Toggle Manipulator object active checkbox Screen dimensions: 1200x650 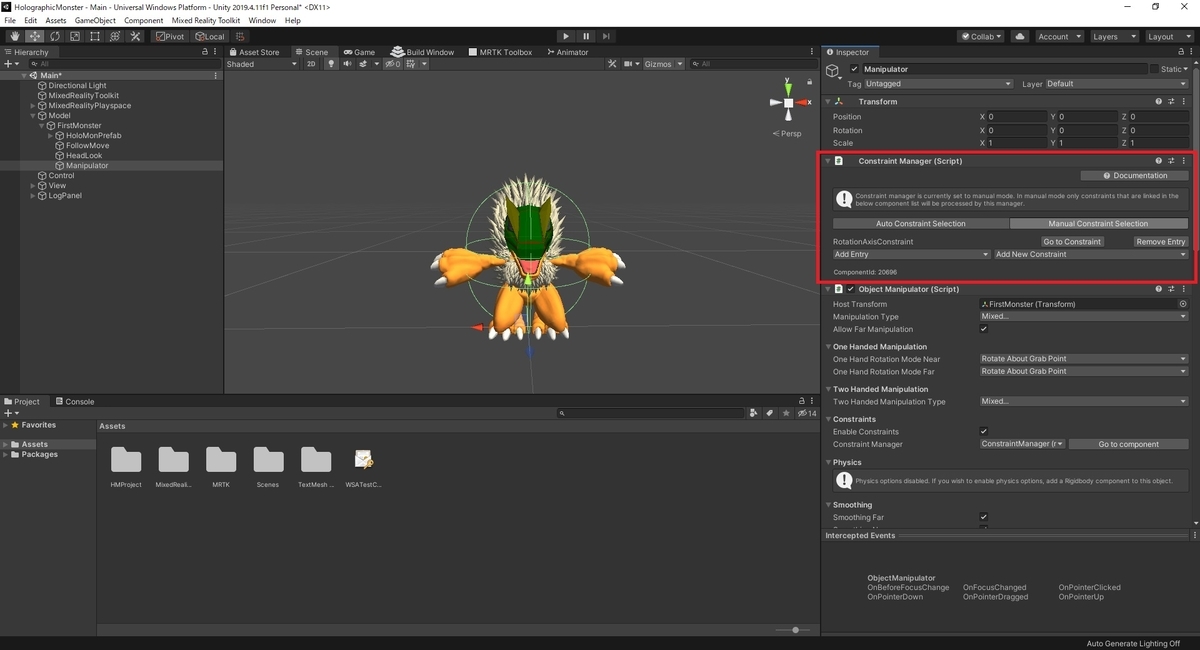[854, 69]
